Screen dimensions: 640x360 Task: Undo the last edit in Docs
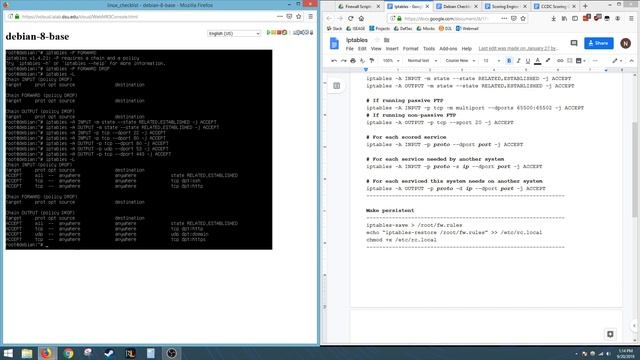pos(334,61)
